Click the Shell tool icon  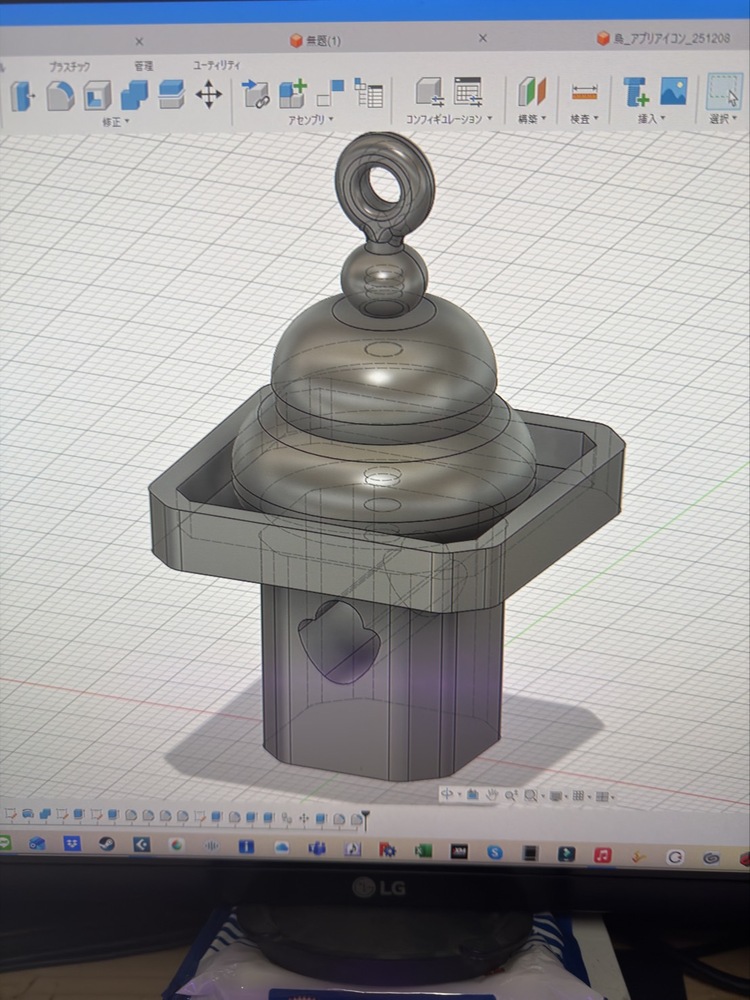tap(97, 95)
